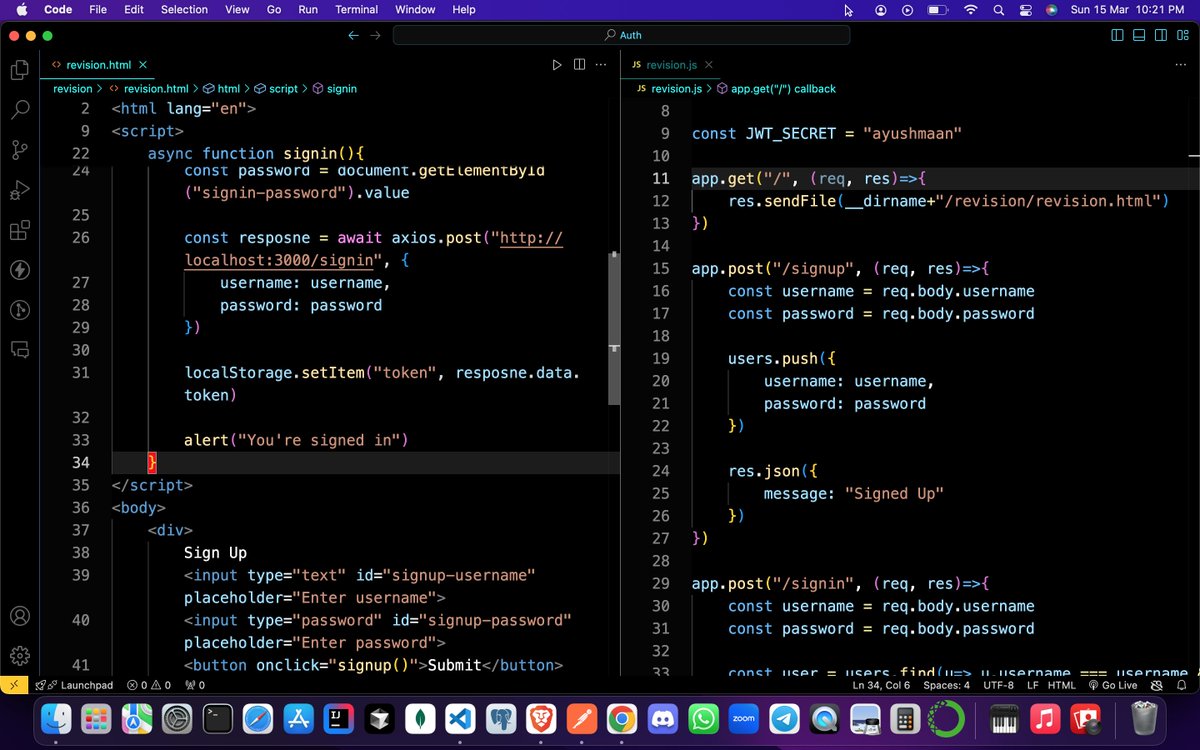Open the Accounts icon near the bottom sidebar
The height and width of the screenshot is (750, 1200).
click(x=20, y=617)
